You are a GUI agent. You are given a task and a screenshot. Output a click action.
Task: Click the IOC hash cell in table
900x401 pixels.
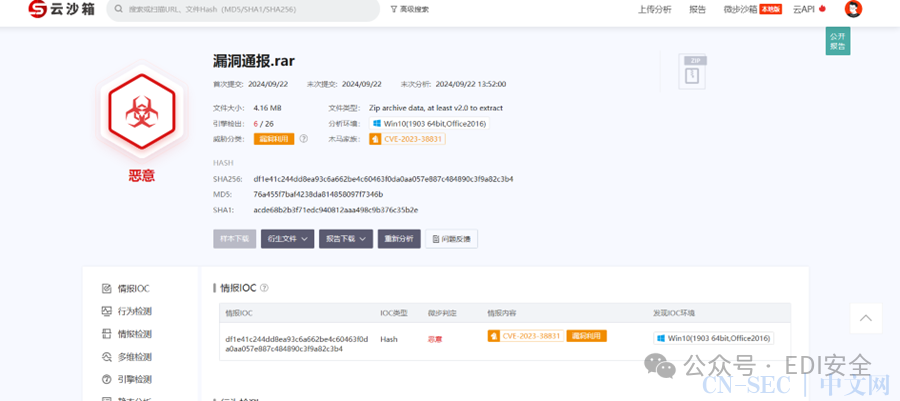[x=297, y=344]
